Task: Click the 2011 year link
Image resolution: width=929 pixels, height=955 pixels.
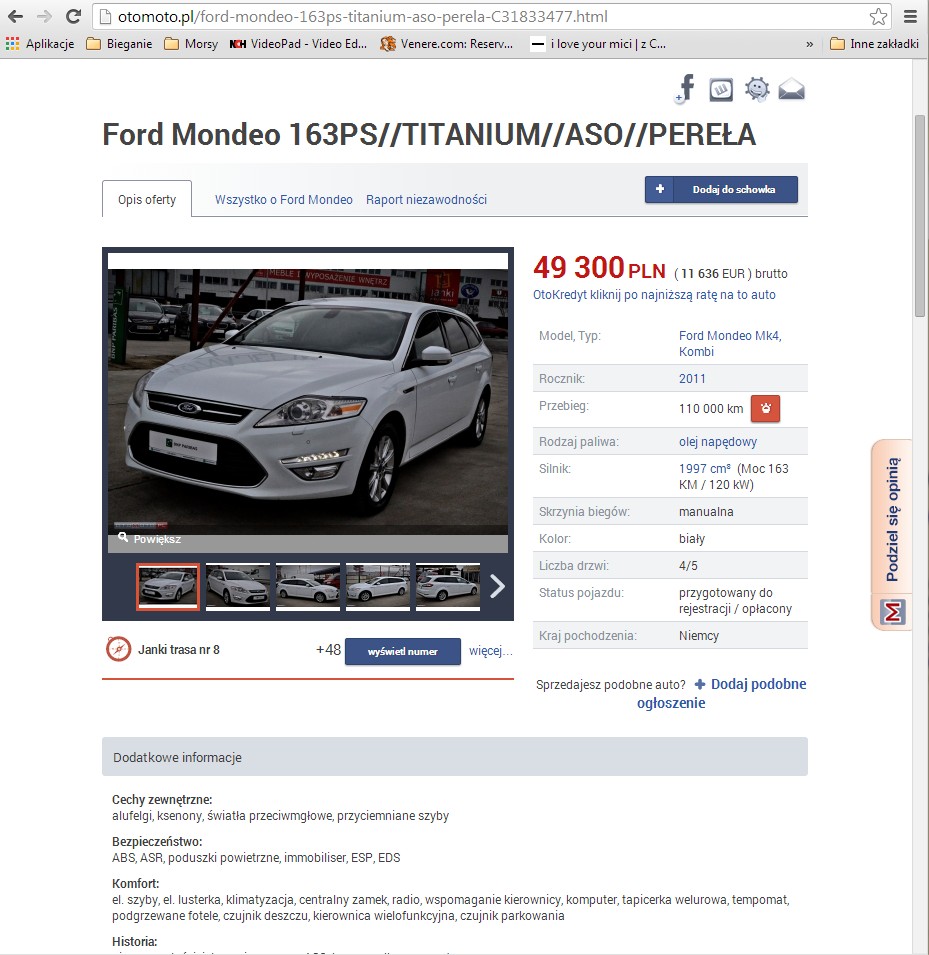Action: 692,379
